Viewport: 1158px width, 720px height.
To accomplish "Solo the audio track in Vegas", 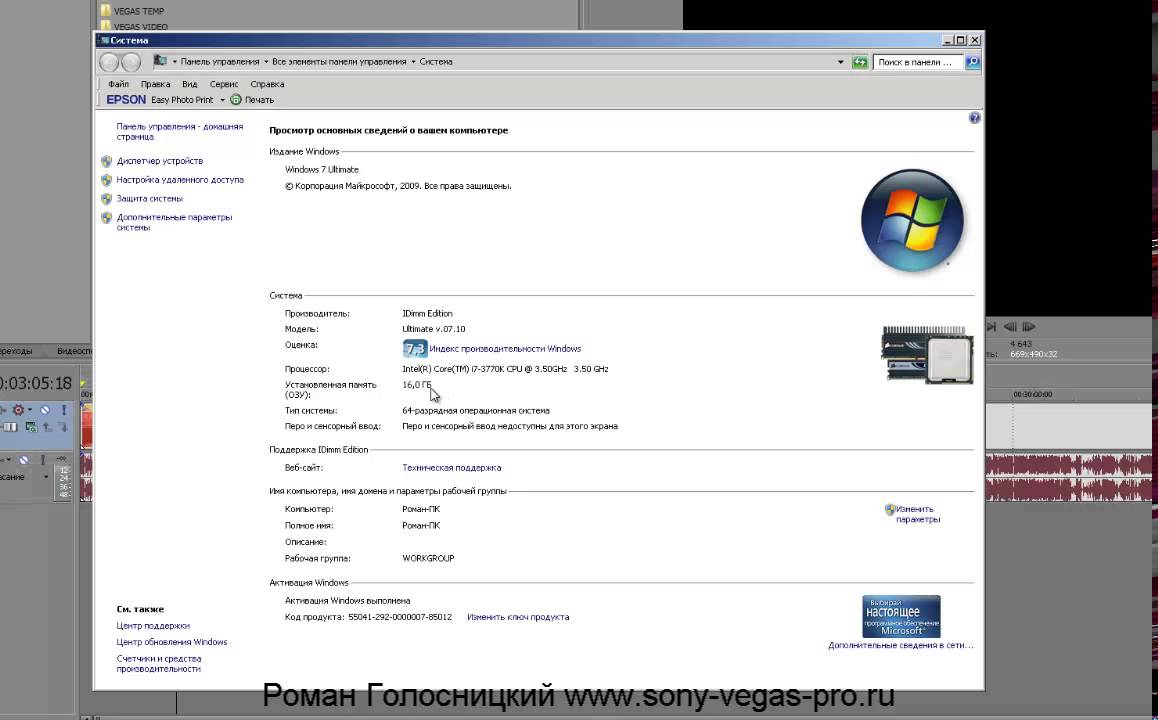I will tap(43, 460).
